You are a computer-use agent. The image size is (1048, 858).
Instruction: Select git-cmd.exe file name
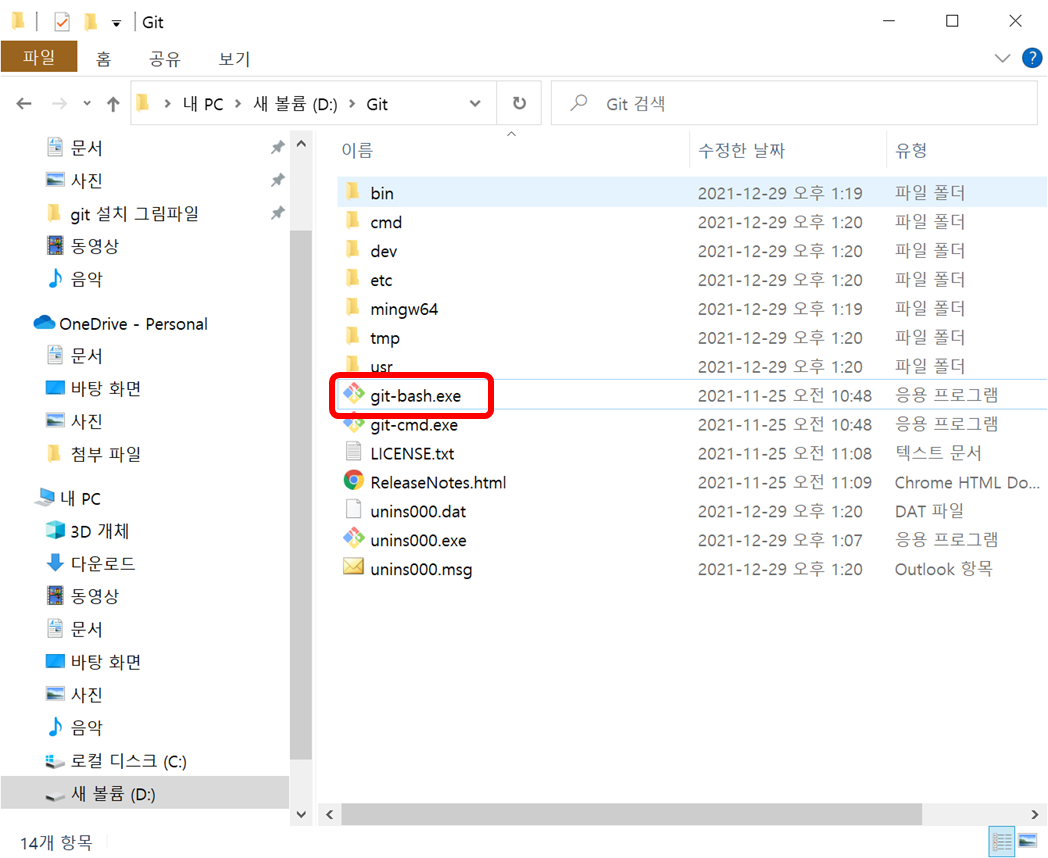click(414, 425)
